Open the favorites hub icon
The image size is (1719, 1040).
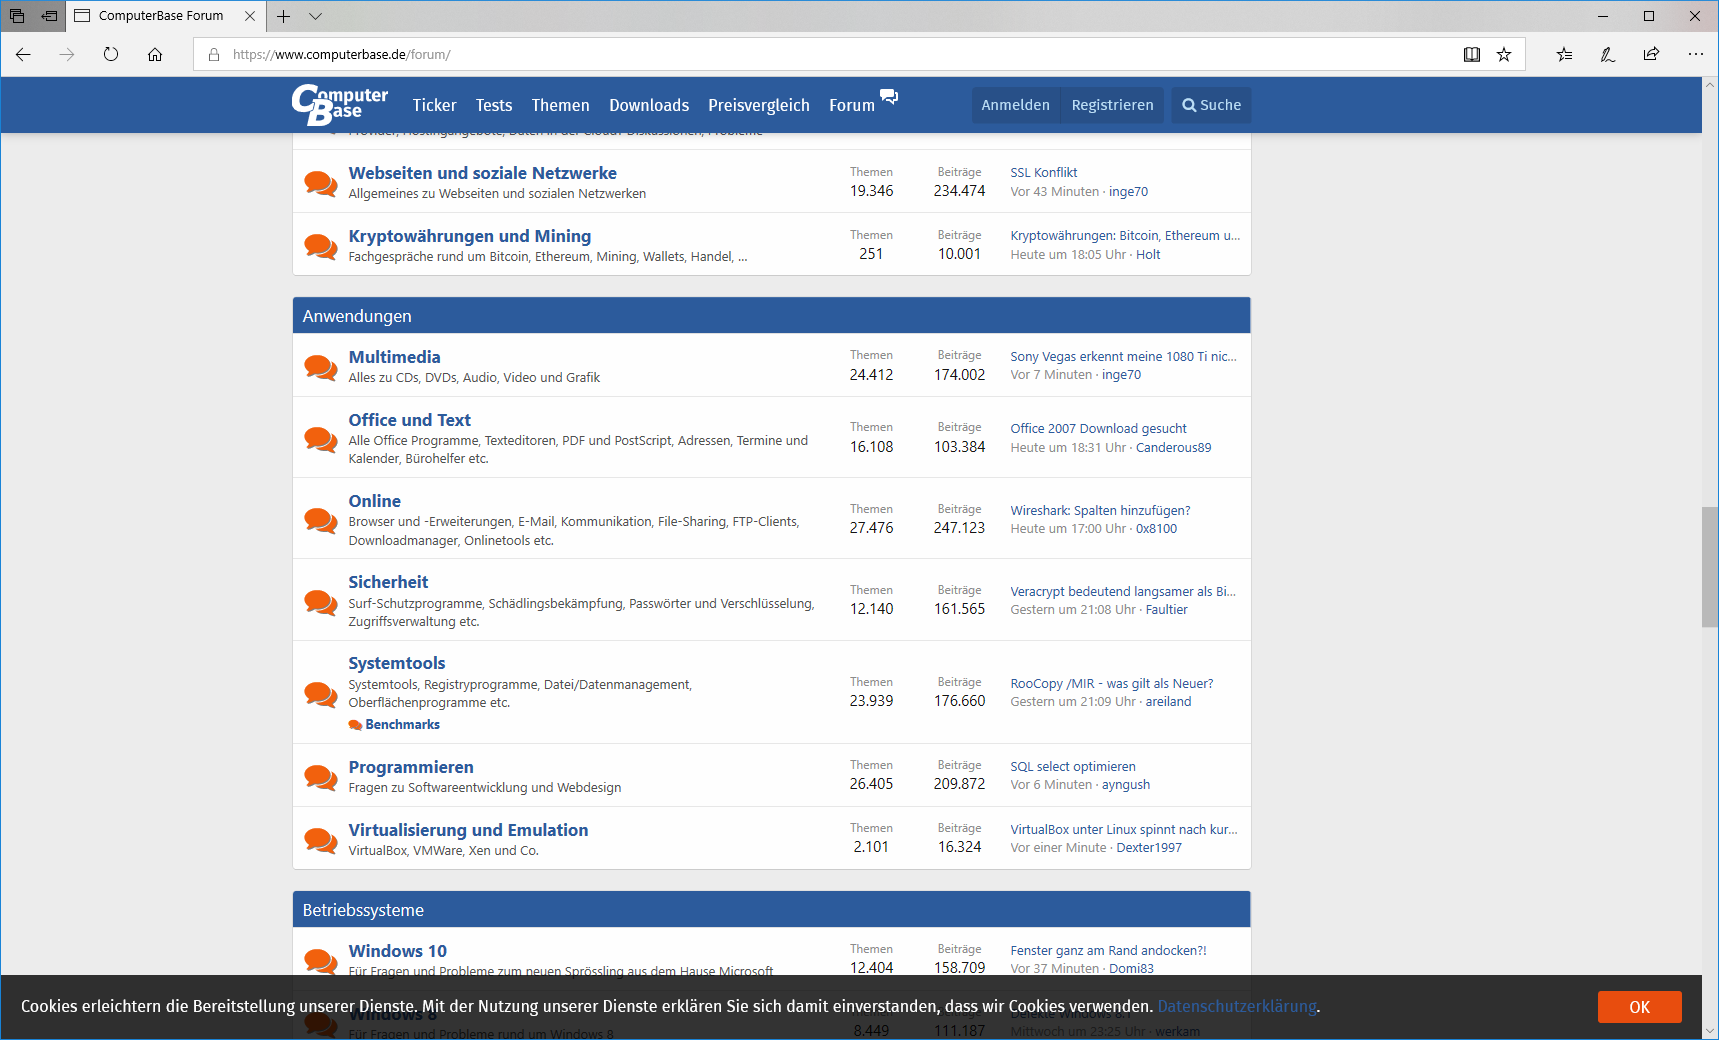click(1565, 54)
